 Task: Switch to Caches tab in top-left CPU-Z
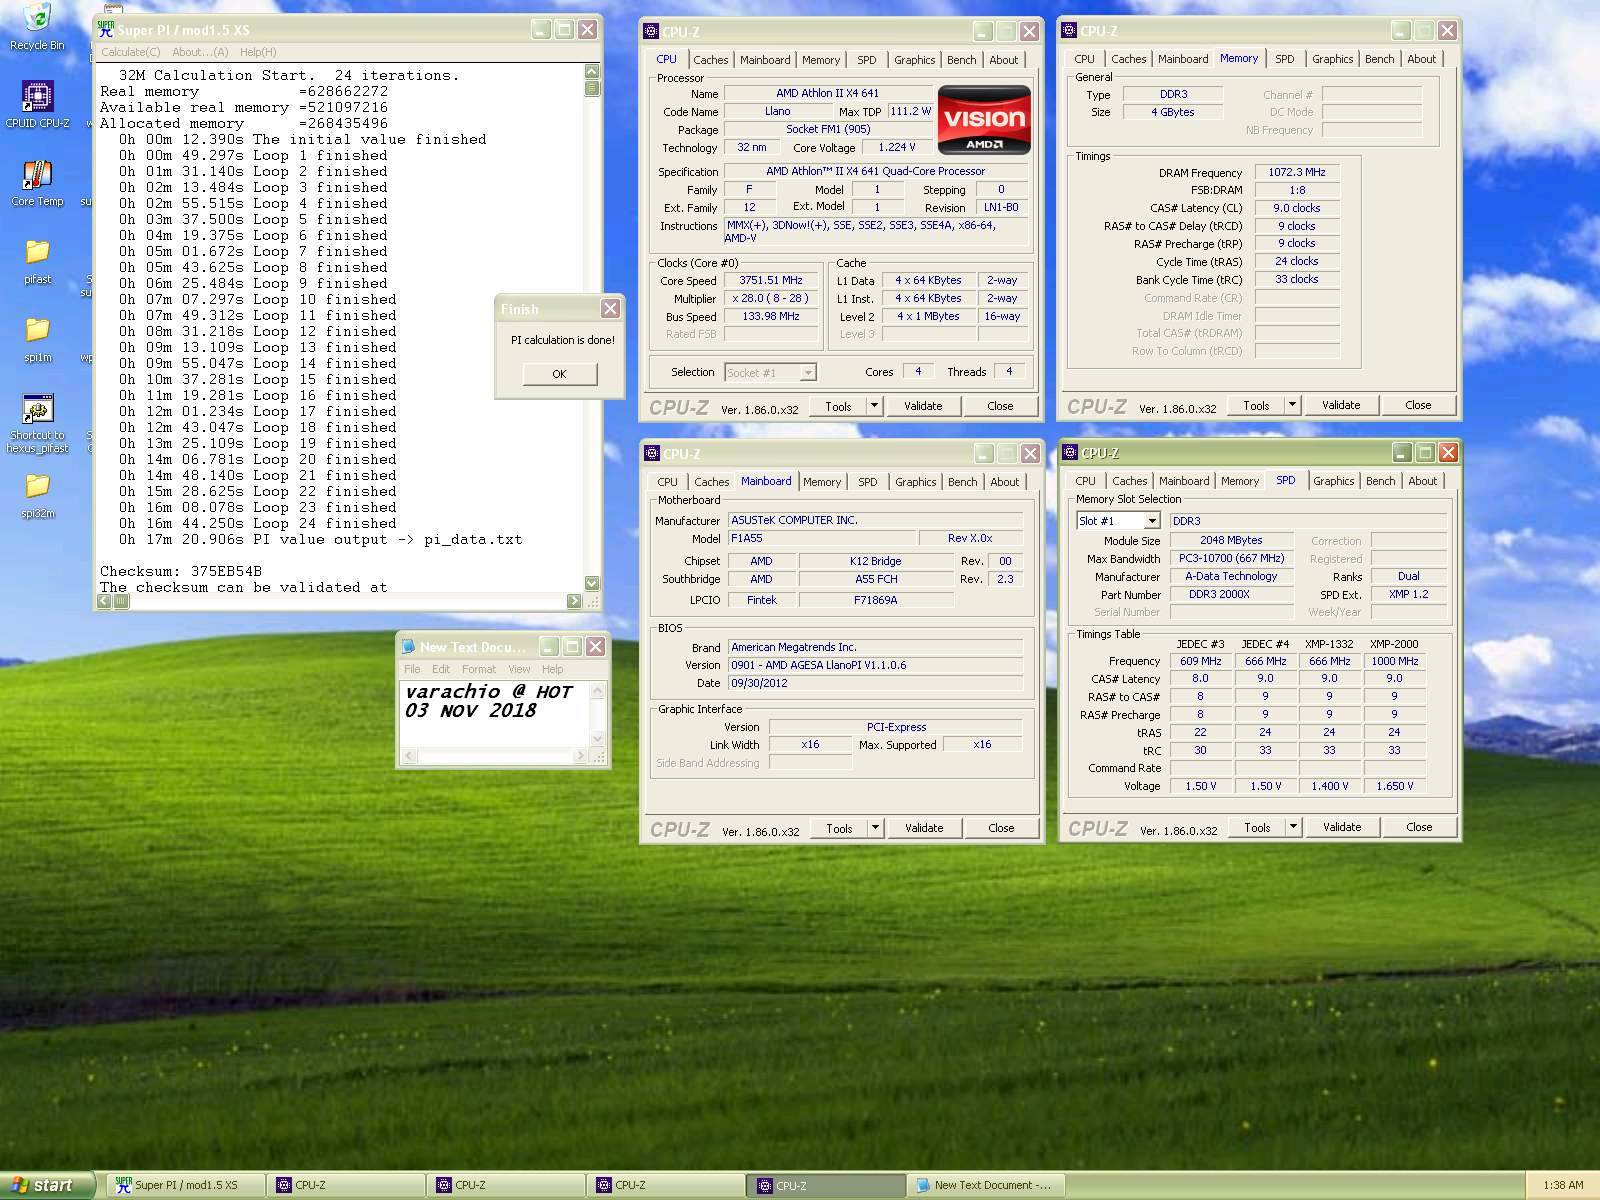click(x=711, y=60)
